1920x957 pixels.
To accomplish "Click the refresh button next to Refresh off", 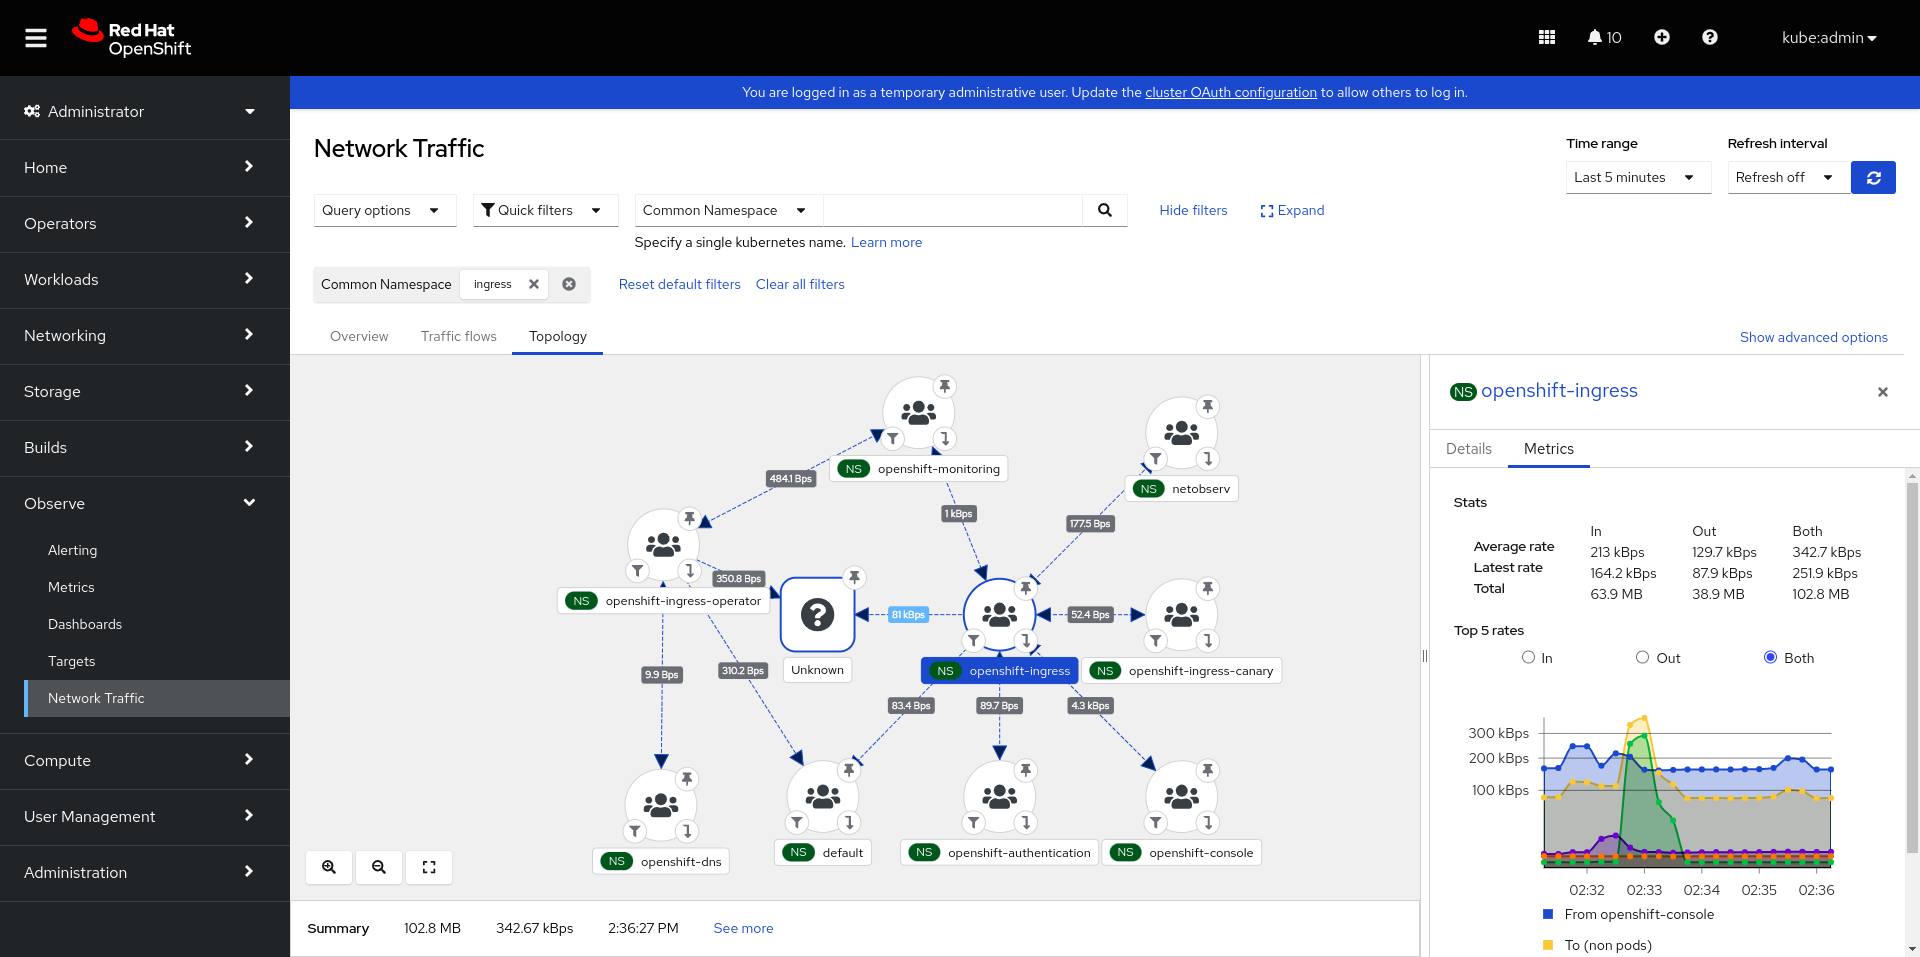I will (1873, 177).
